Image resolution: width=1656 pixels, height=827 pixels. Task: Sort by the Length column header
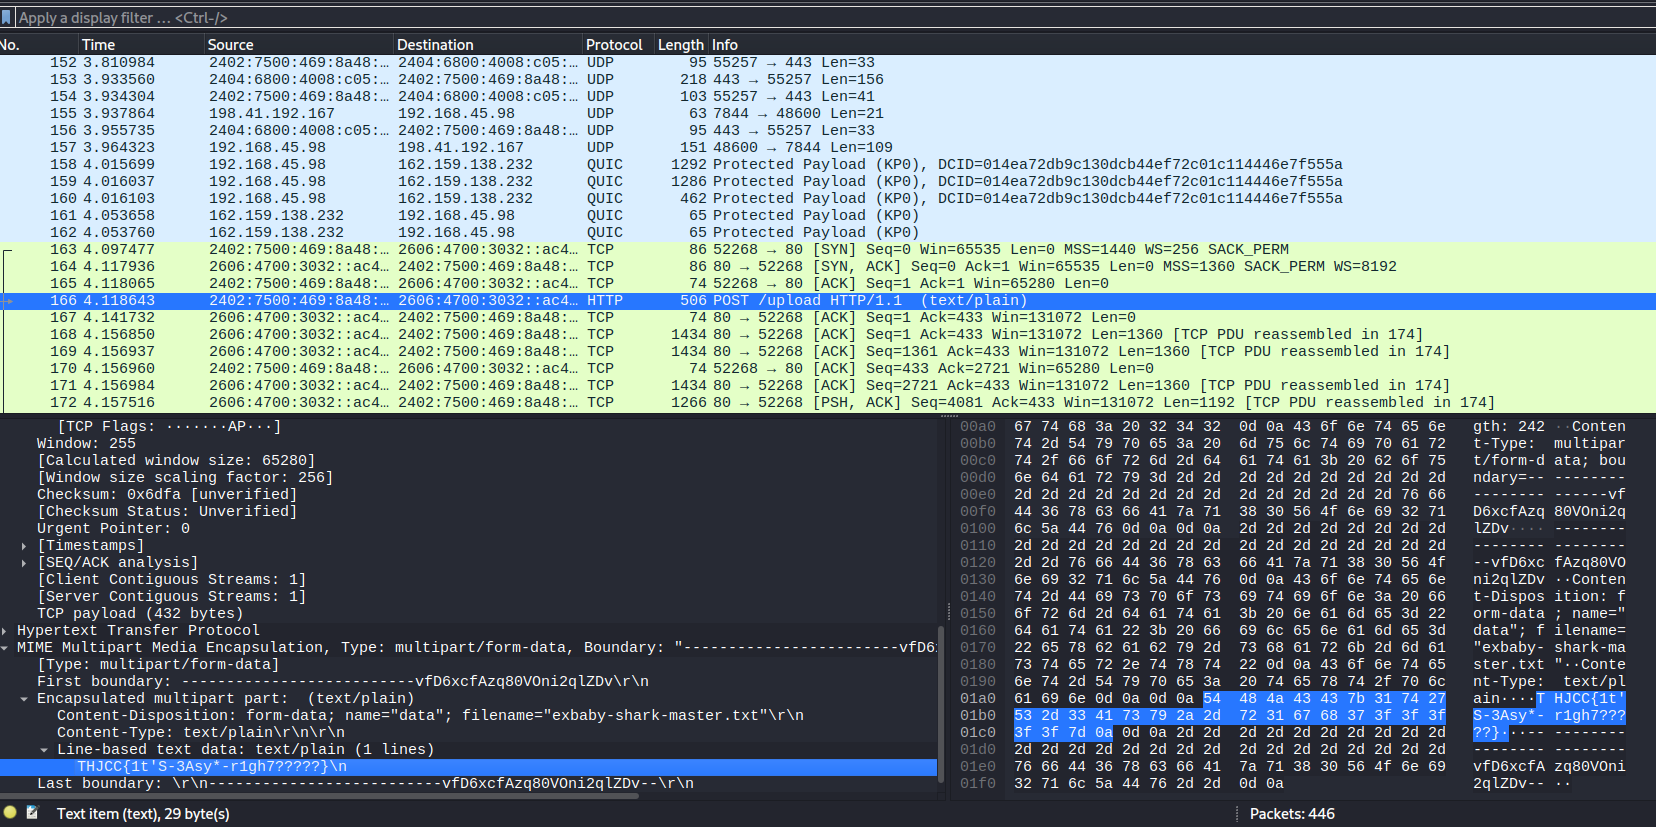pos(681,45)
